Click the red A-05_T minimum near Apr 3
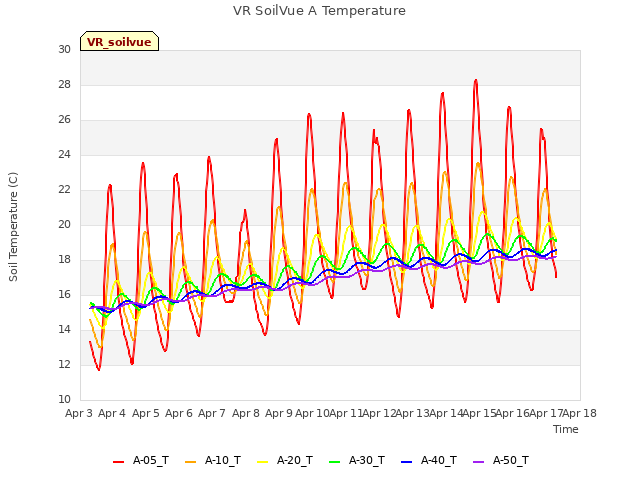This screenshot has height=480, width=640. tap(99, 369)
